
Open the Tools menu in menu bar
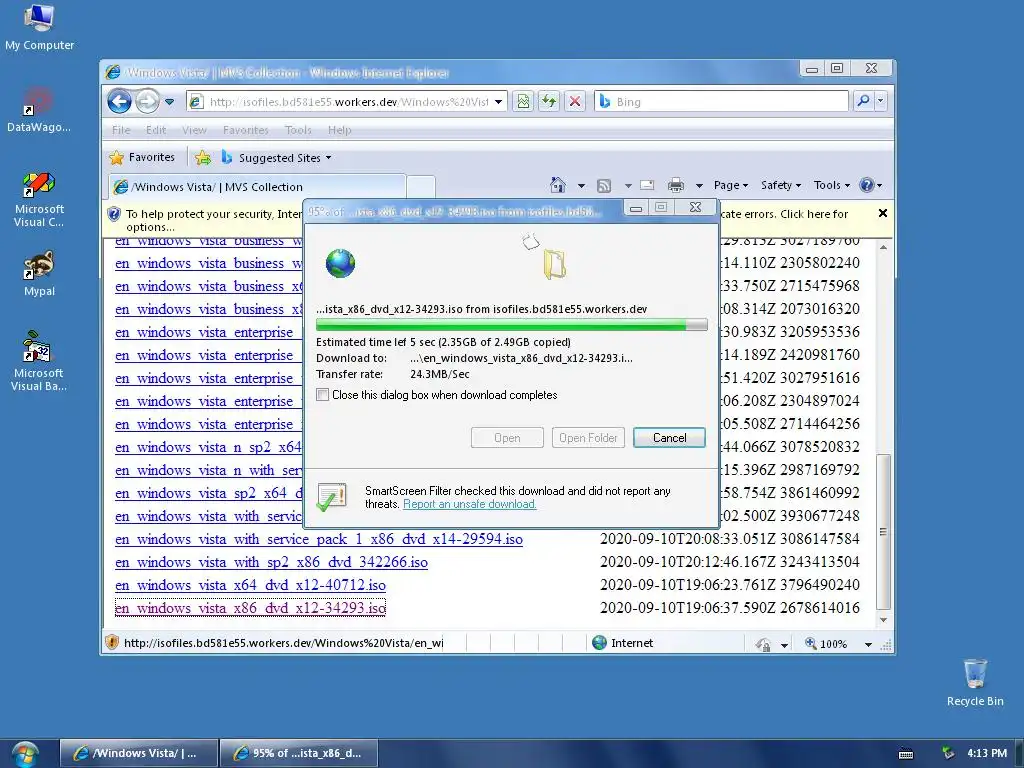point(298,130)
